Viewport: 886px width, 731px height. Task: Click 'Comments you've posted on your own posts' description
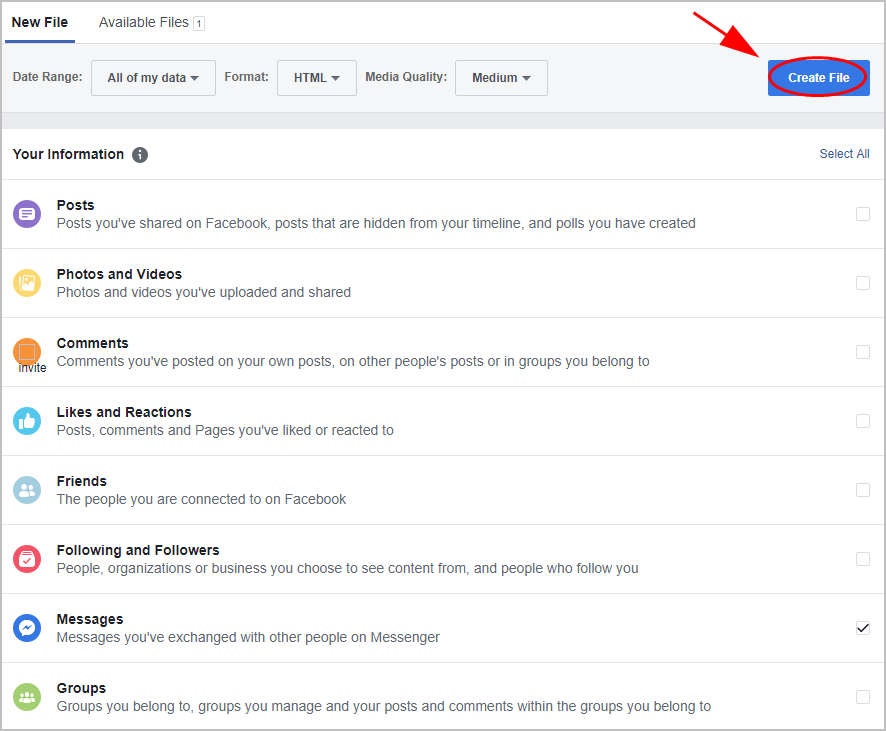pos(353,361)
